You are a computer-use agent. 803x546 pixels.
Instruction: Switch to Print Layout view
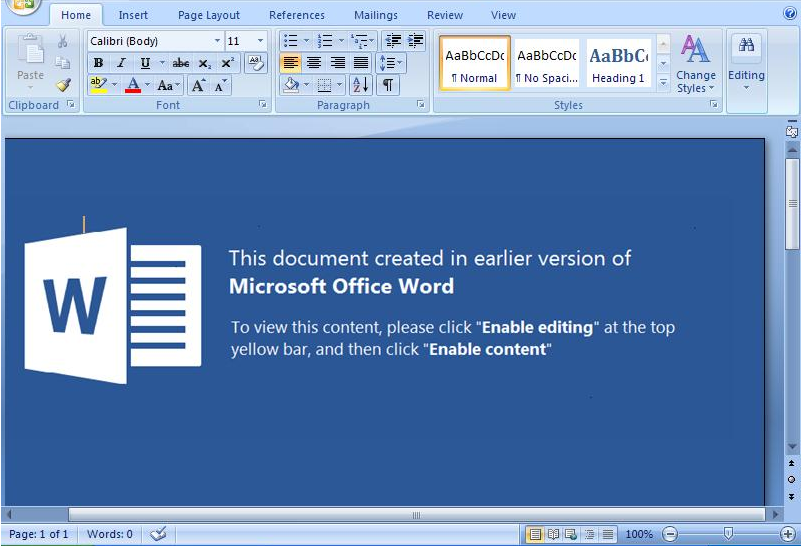click(x=535, y=535)
